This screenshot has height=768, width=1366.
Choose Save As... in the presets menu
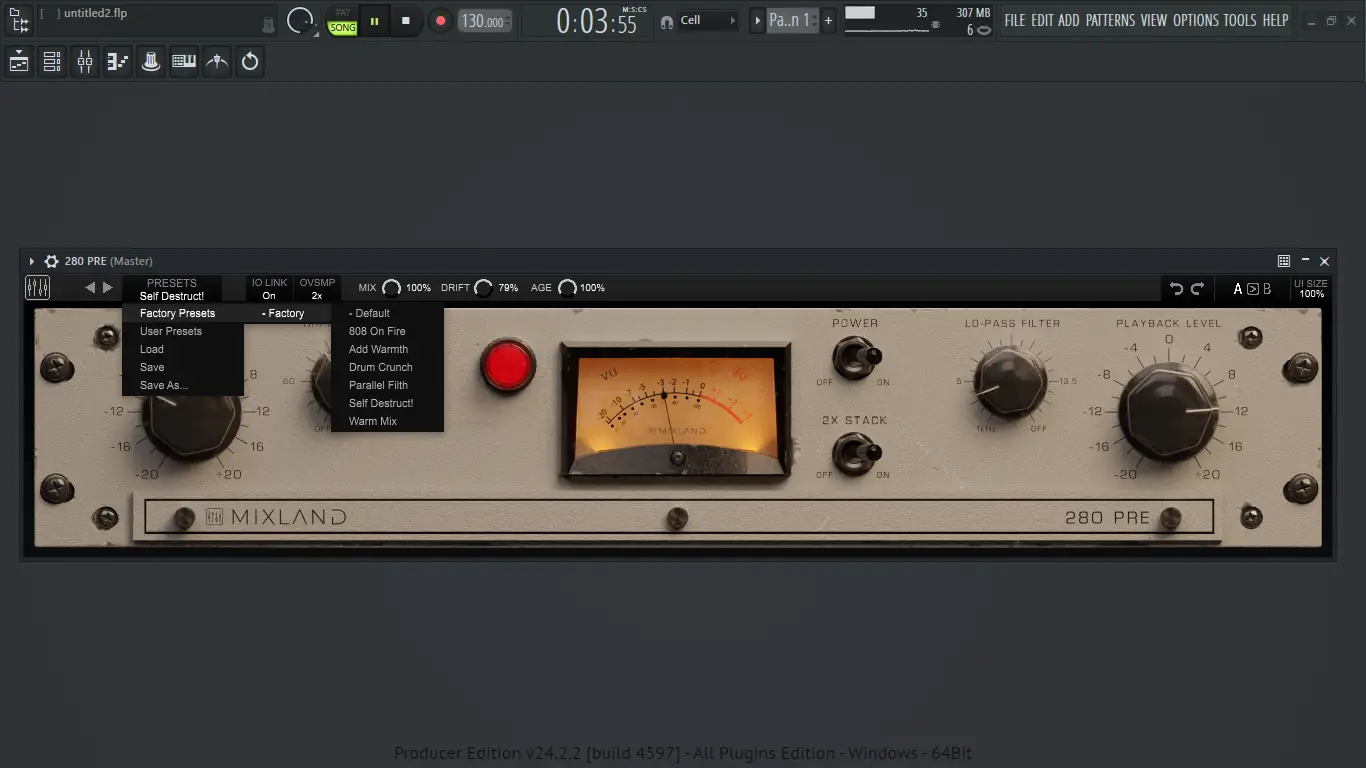coord(183,385)
